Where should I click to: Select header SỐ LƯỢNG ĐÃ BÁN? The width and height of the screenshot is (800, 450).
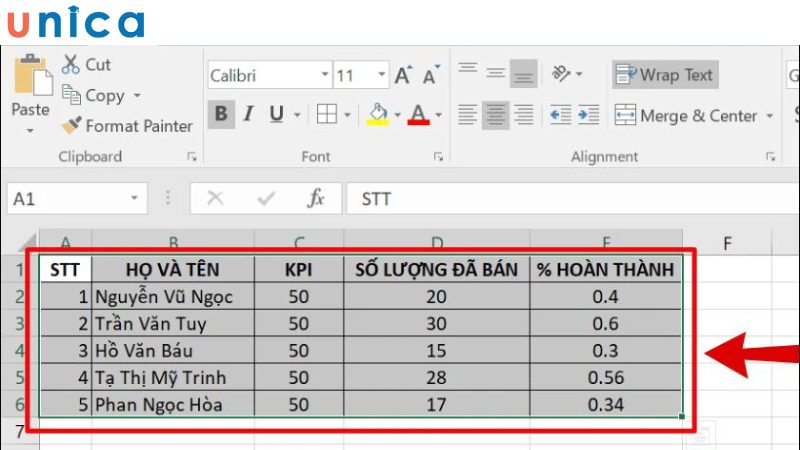coord(437,269)
